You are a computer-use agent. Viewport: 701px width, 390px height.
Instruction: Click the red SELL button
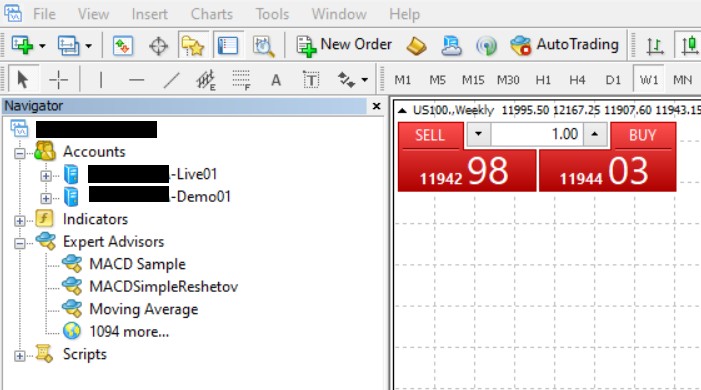point(430,135)
